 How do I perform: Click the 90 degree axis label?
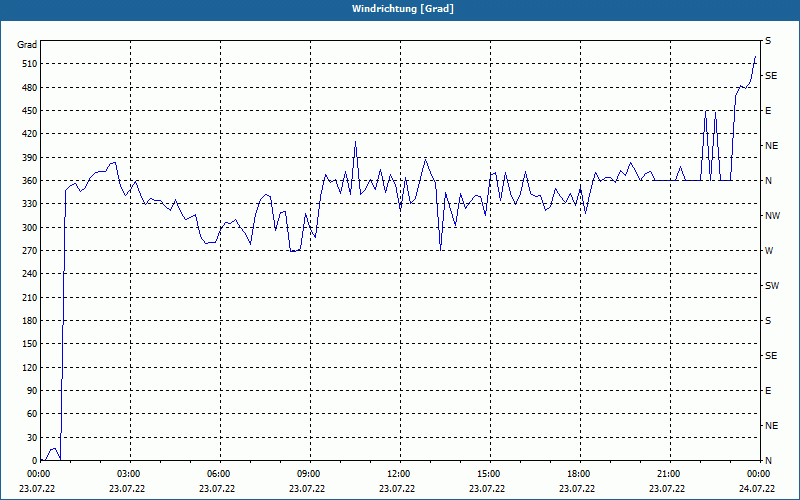pos(32,391)
